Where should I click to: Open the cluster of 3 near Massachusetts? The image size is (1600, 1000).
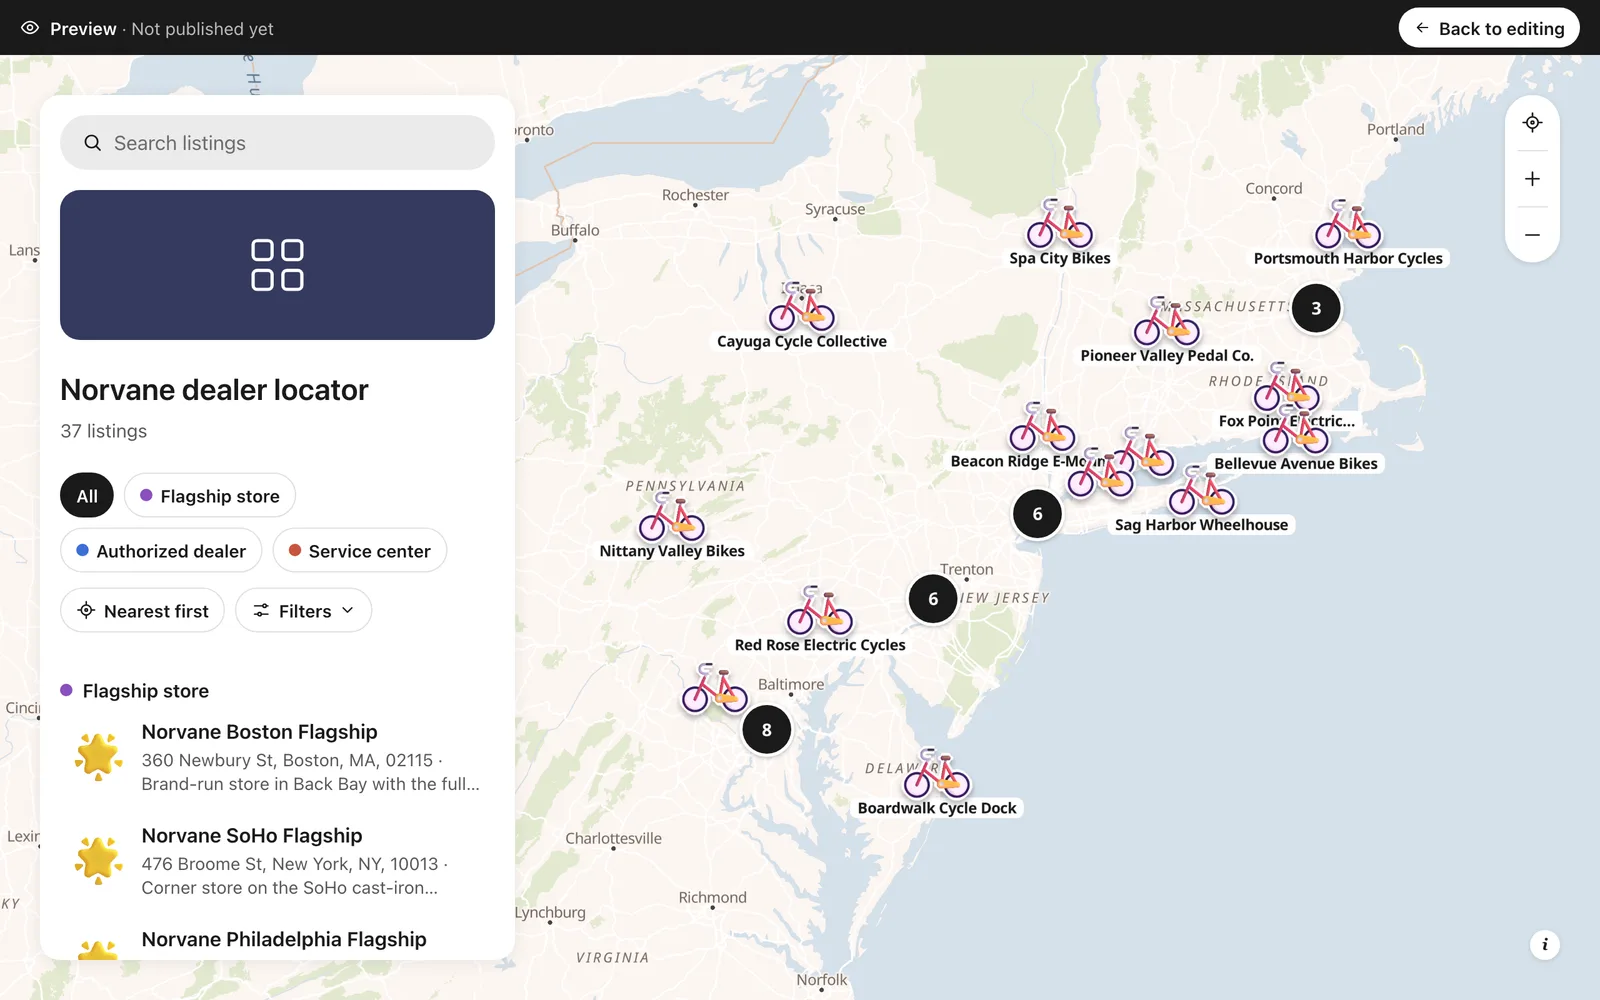click(x=1316, y=308)
